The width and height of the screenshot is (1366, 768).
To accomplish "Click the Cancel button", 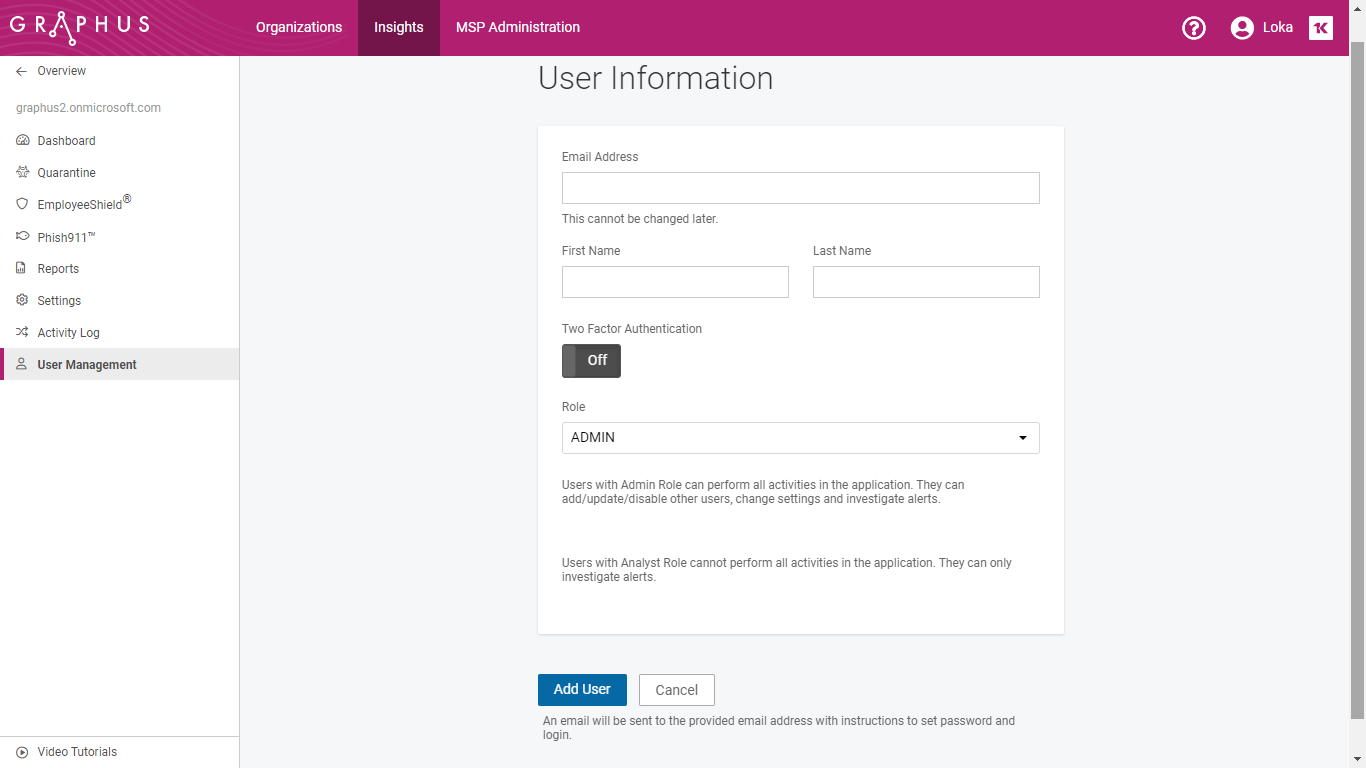I will [x=677, y=690].
